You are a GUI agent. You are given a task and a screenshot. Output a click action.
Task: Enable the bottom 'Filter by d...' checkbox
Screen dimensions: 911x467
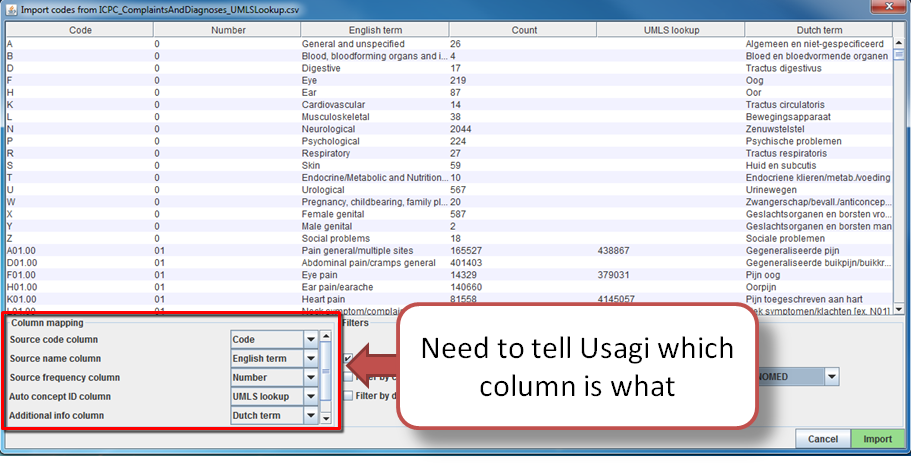click(347, 396)
